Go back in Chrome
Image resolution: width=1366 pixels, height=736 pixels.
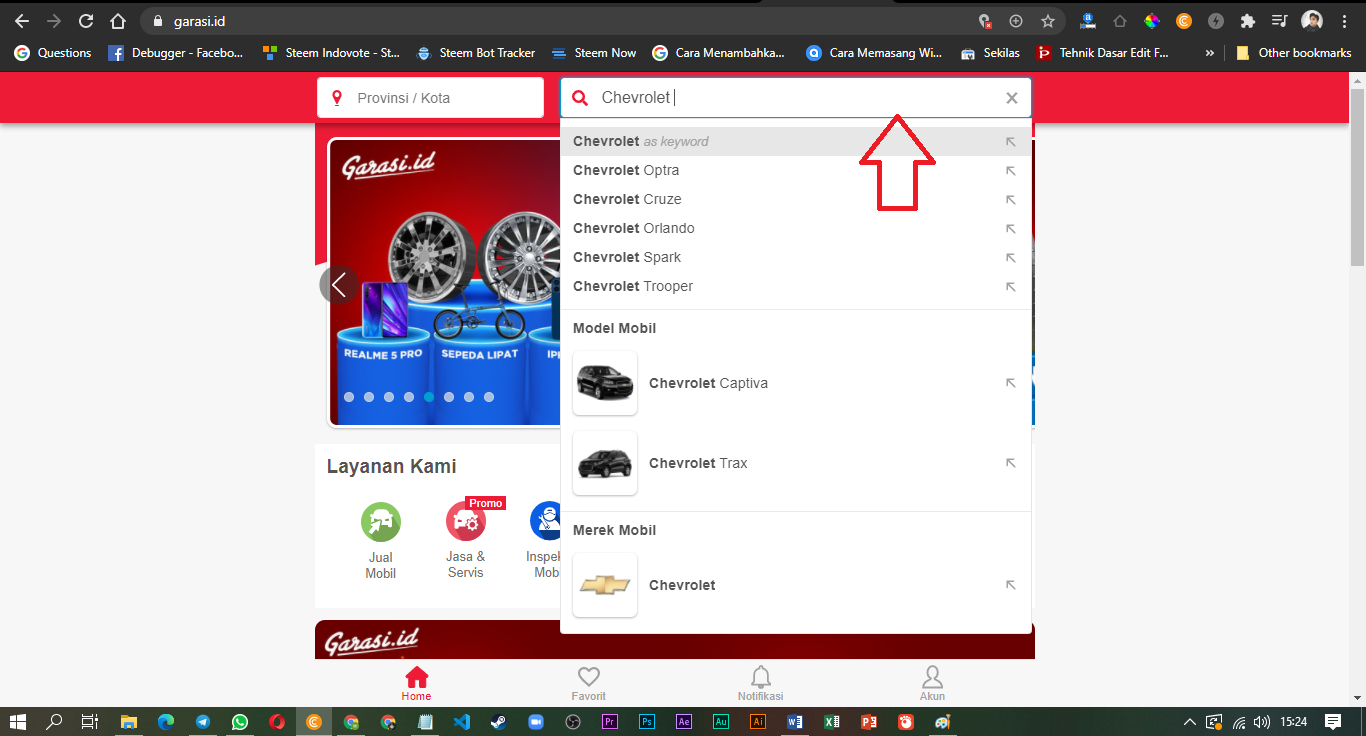click(x=22, y=21)
